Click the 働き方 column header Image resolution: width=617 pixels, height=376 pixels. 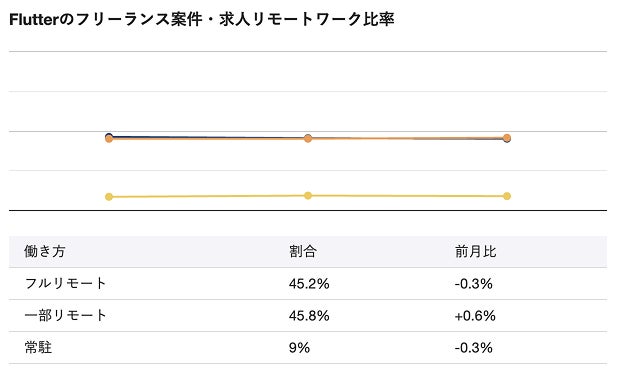click(44, 251)
